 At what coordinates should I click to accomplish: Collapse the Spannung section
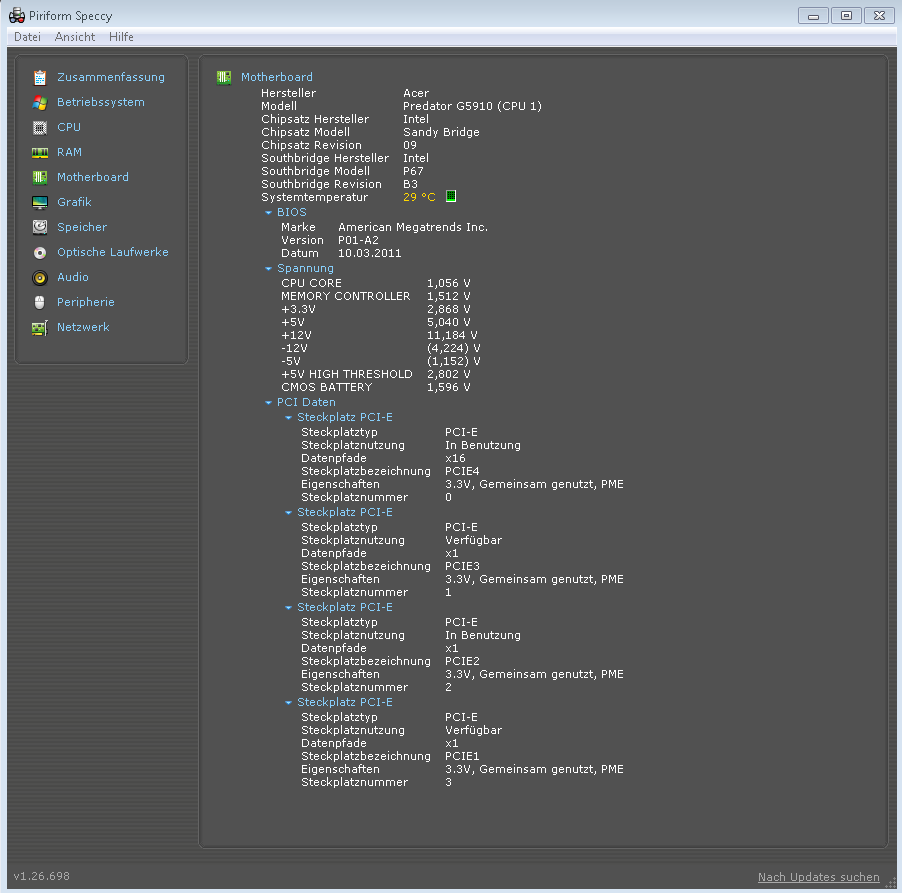pyautogui.click(x=268, y=269)
